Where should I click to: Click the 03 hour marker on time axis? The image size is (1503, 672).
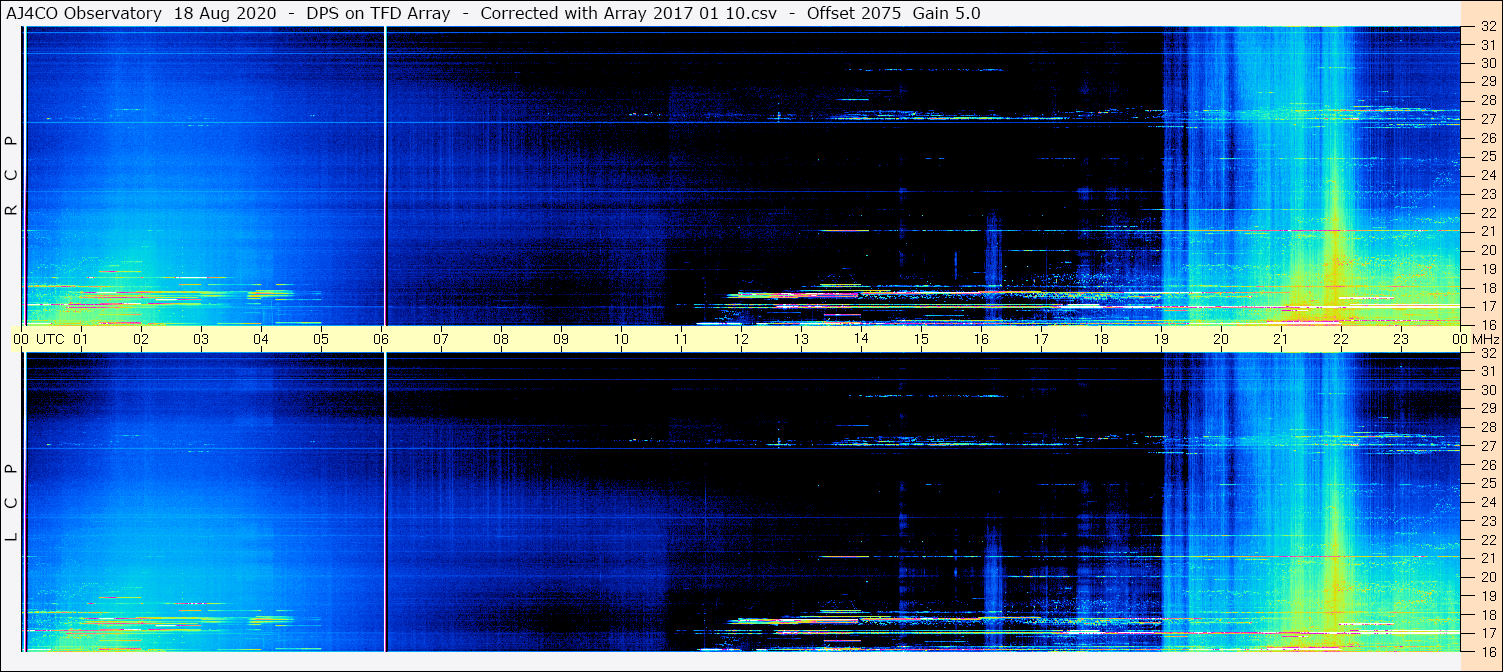201,339
